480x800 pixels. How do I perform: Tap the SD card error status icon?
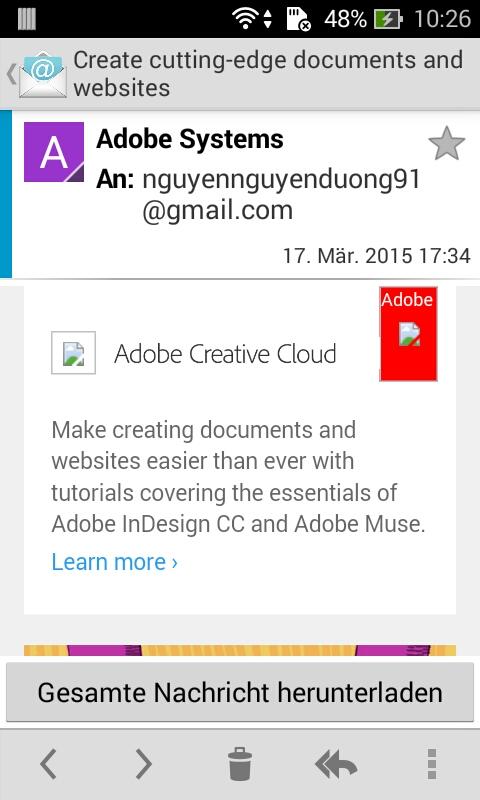pyautogui.click(x=298, y=19)
